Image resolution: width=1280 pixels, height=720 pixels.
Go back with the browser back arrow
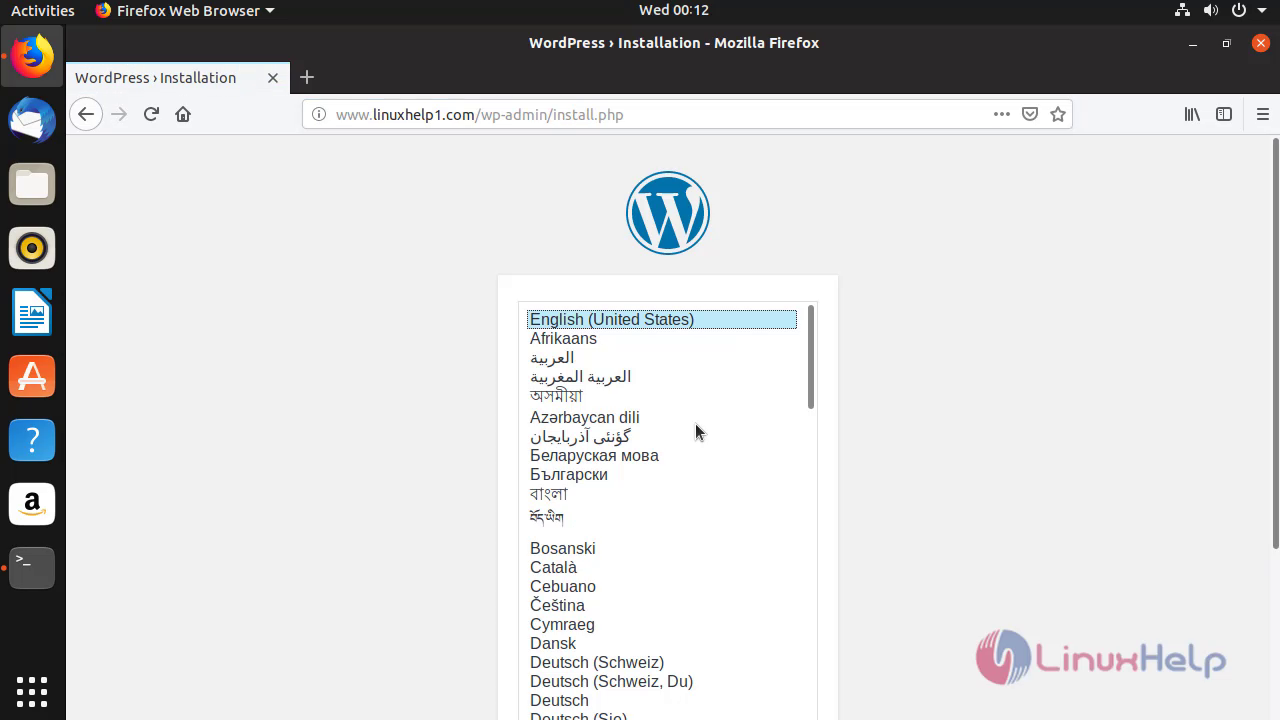[86, 114]
